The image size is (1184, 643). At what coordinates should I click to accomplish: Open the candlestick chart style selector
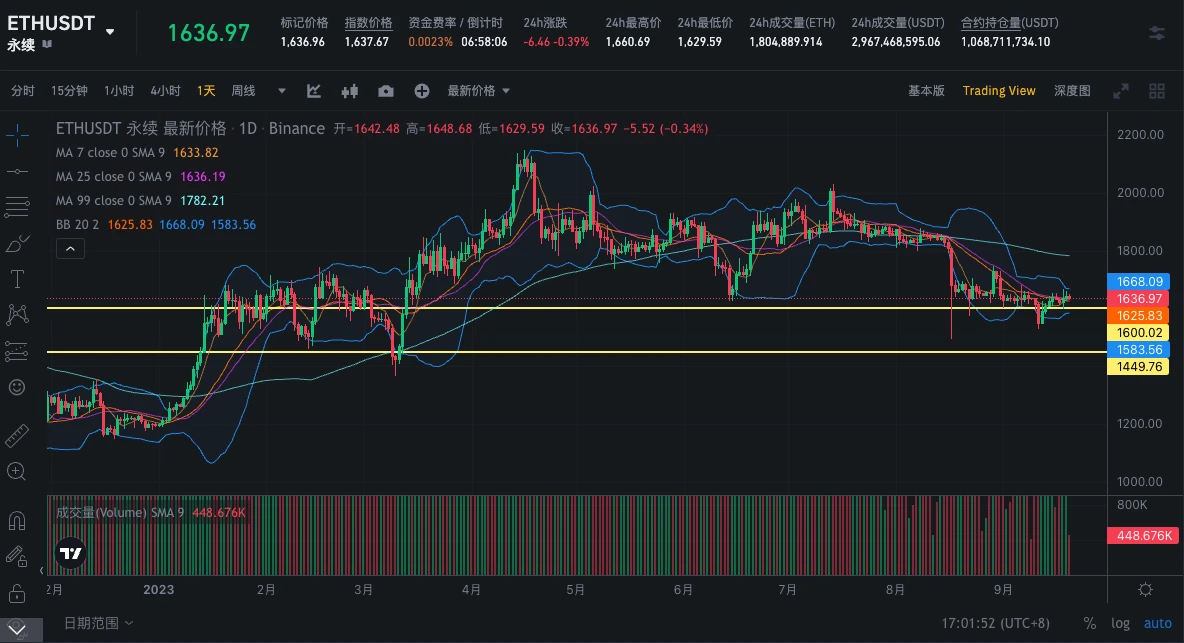[x=350, y=91]
